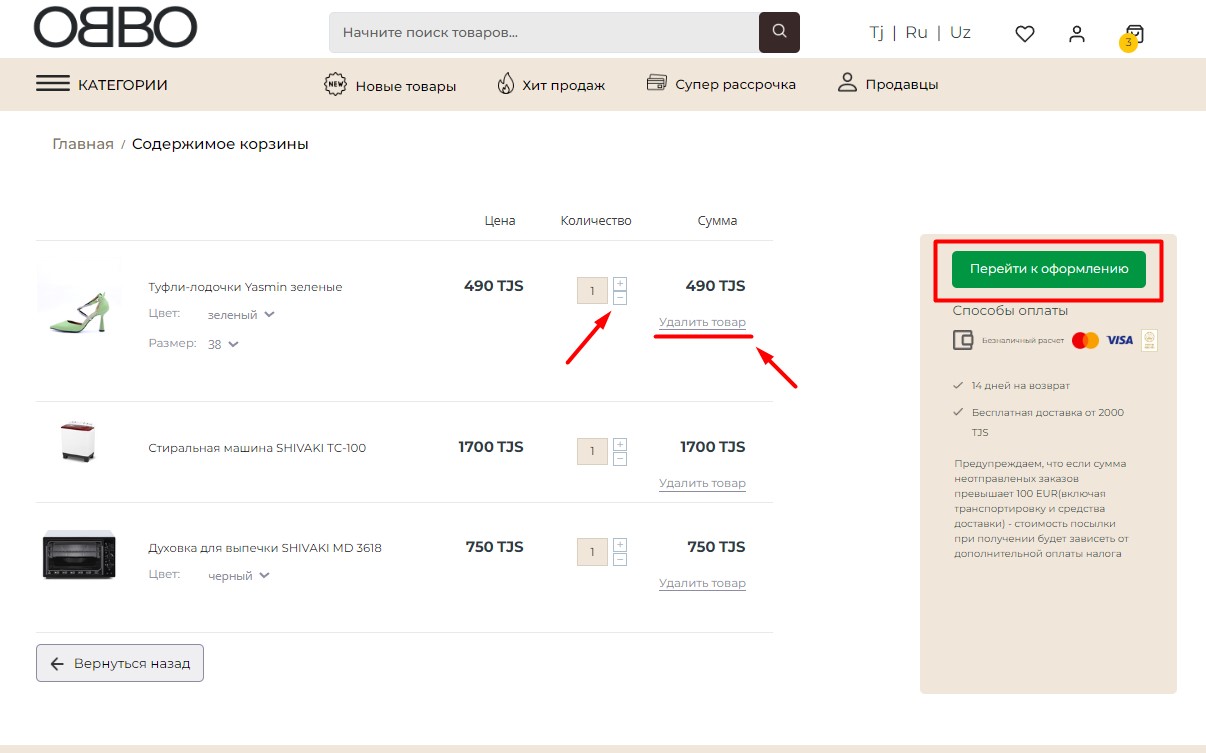Open the user account icon
The height and width of the screenshot is (753, 1206).
1076,33
